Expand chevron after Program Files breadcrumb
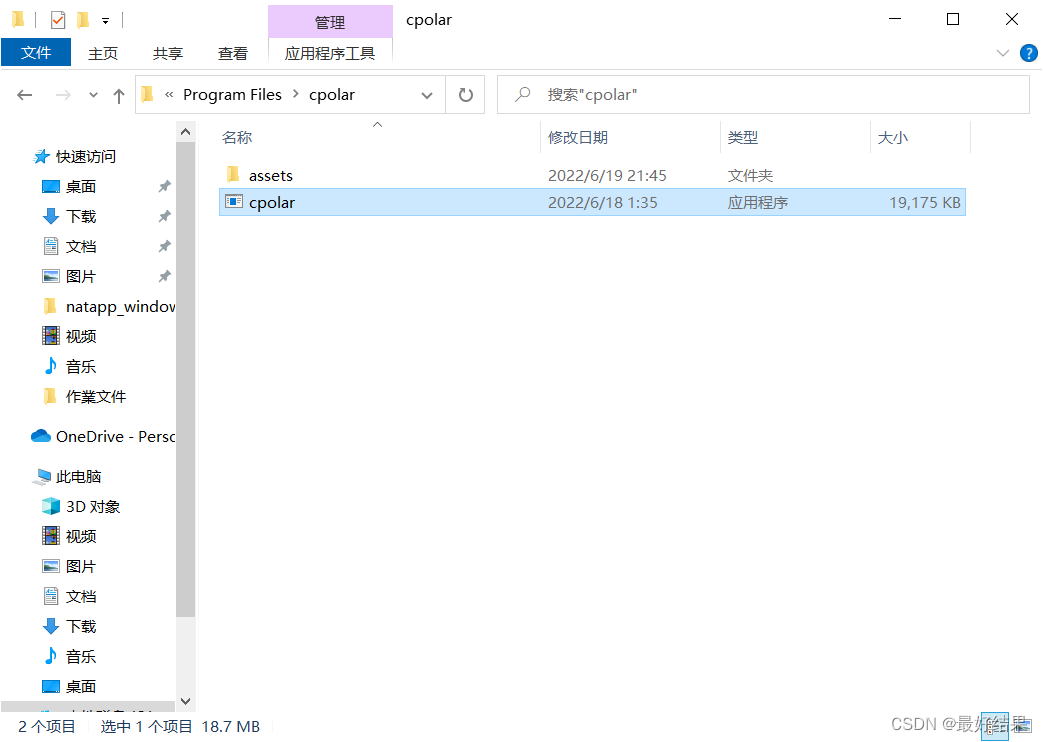1043x742 pixels. point(296,94)
